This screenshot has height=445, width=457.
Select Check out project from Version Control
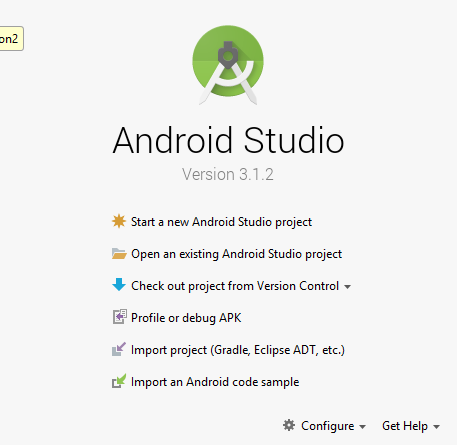coord(235,286)
